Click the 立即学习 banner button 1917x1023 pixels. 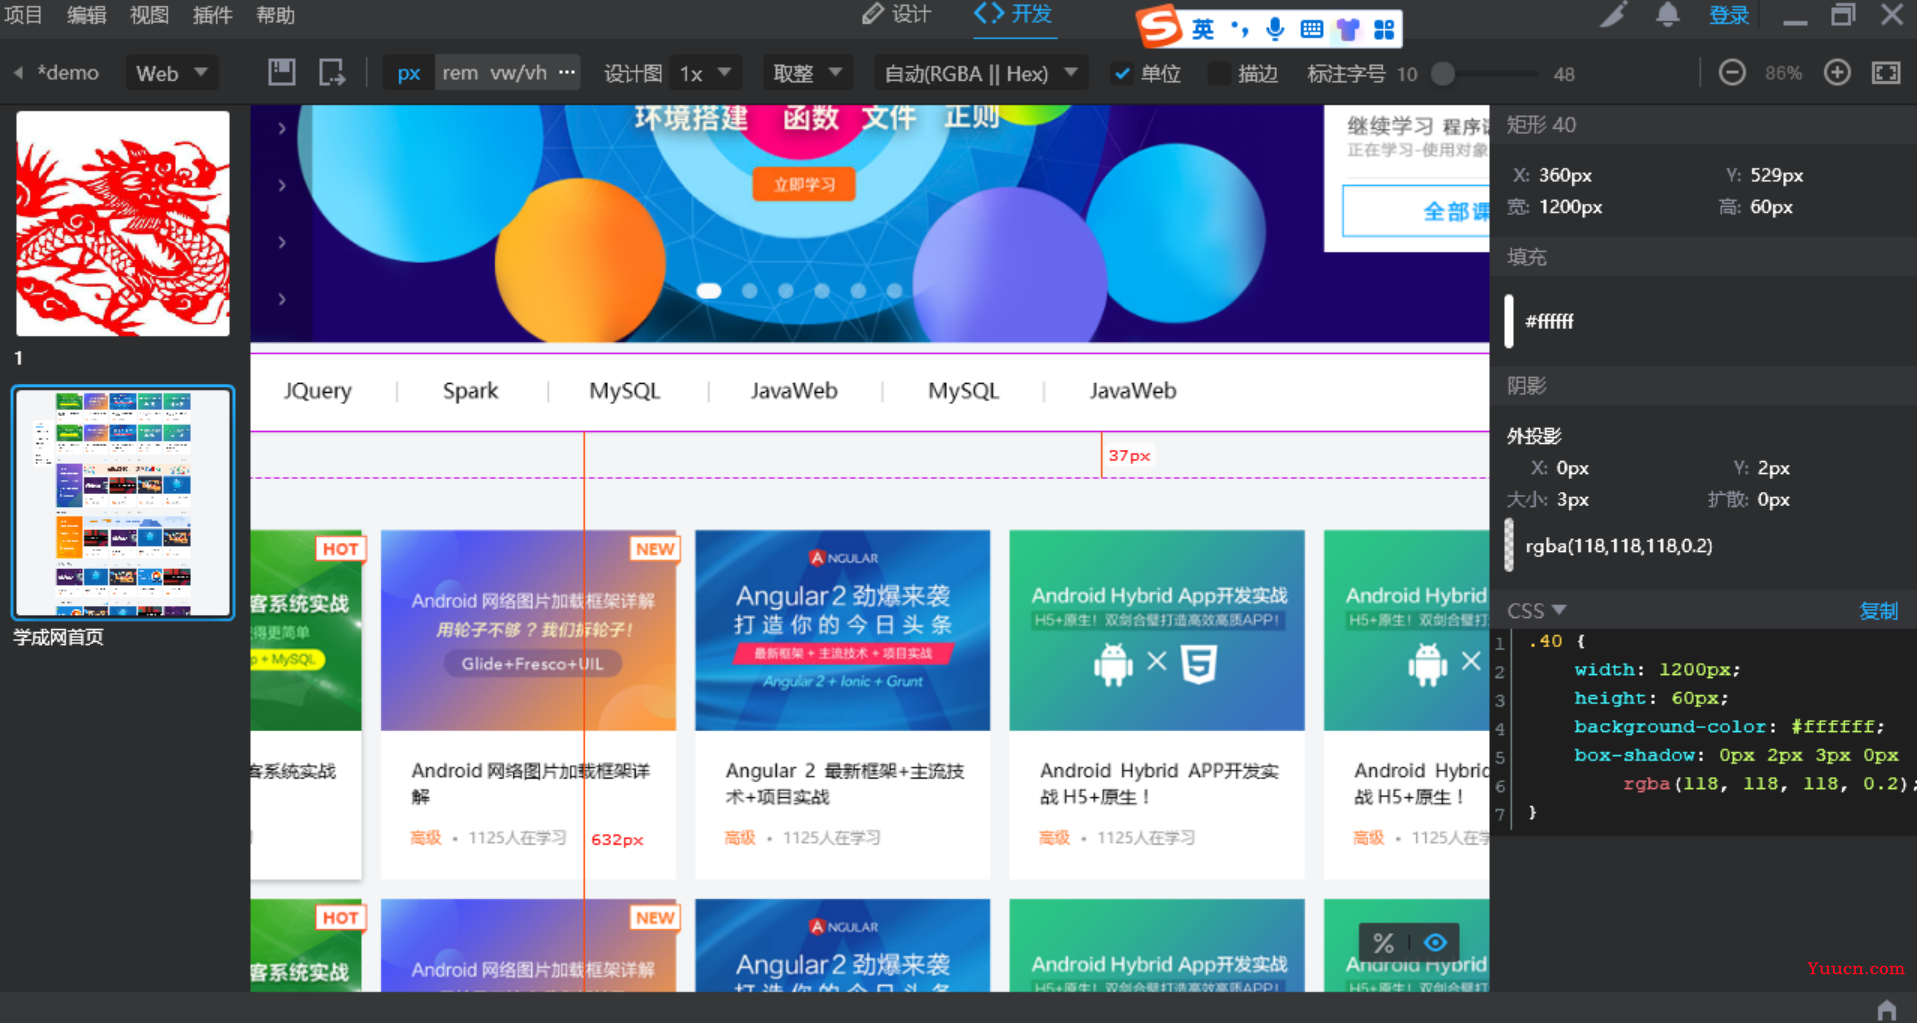pos(804,184)
